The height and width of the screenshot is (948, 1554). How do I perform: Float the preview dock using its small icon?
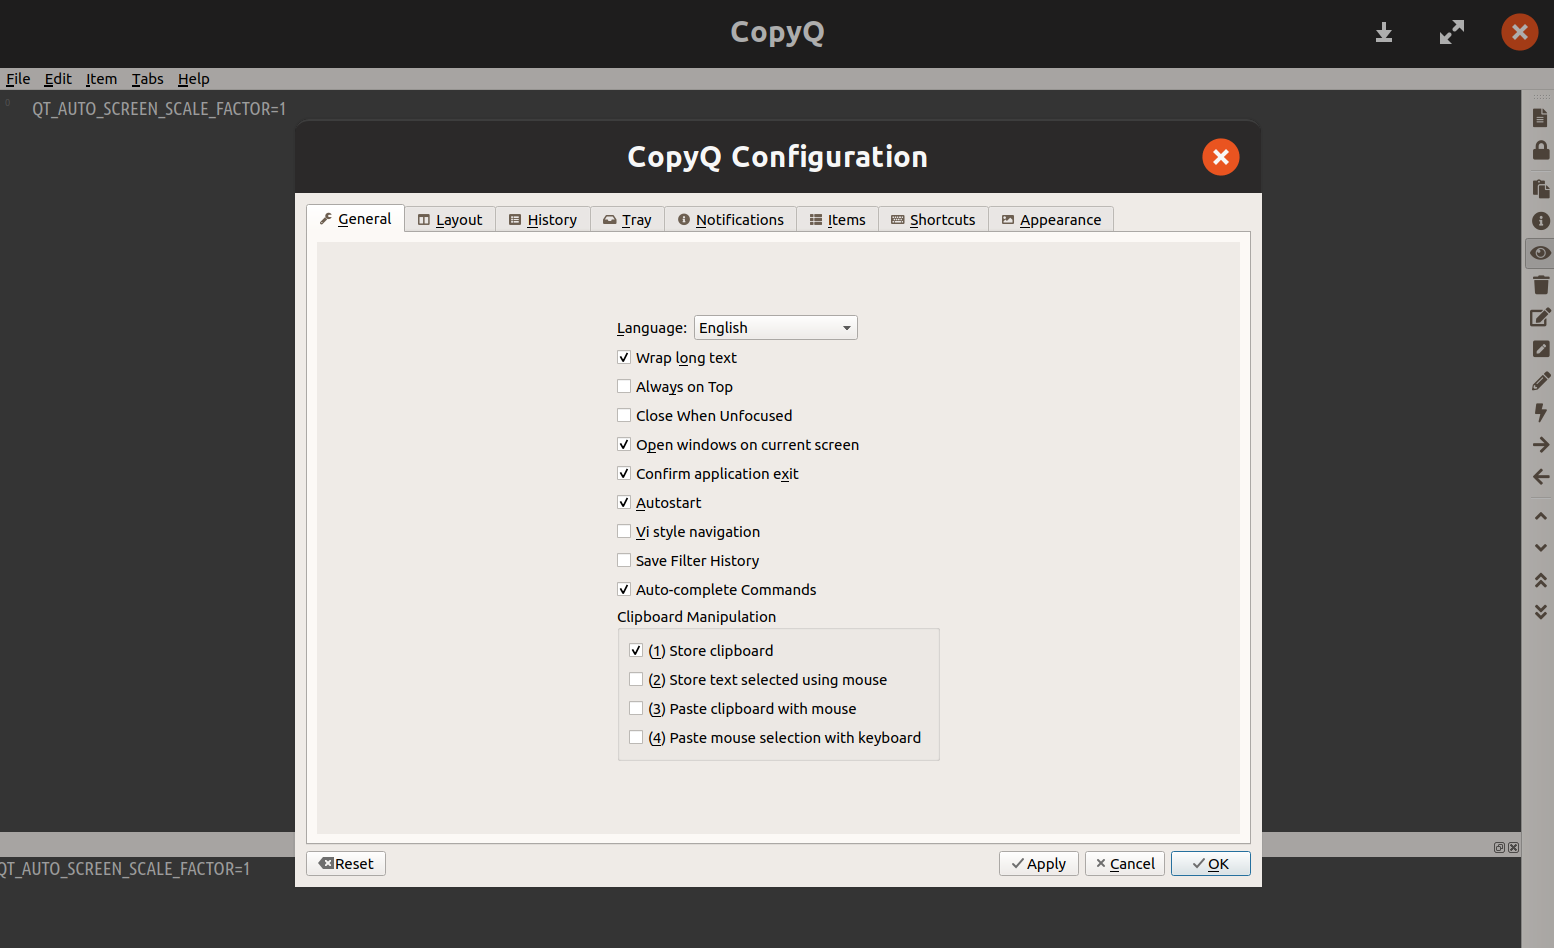point(1499,847)
